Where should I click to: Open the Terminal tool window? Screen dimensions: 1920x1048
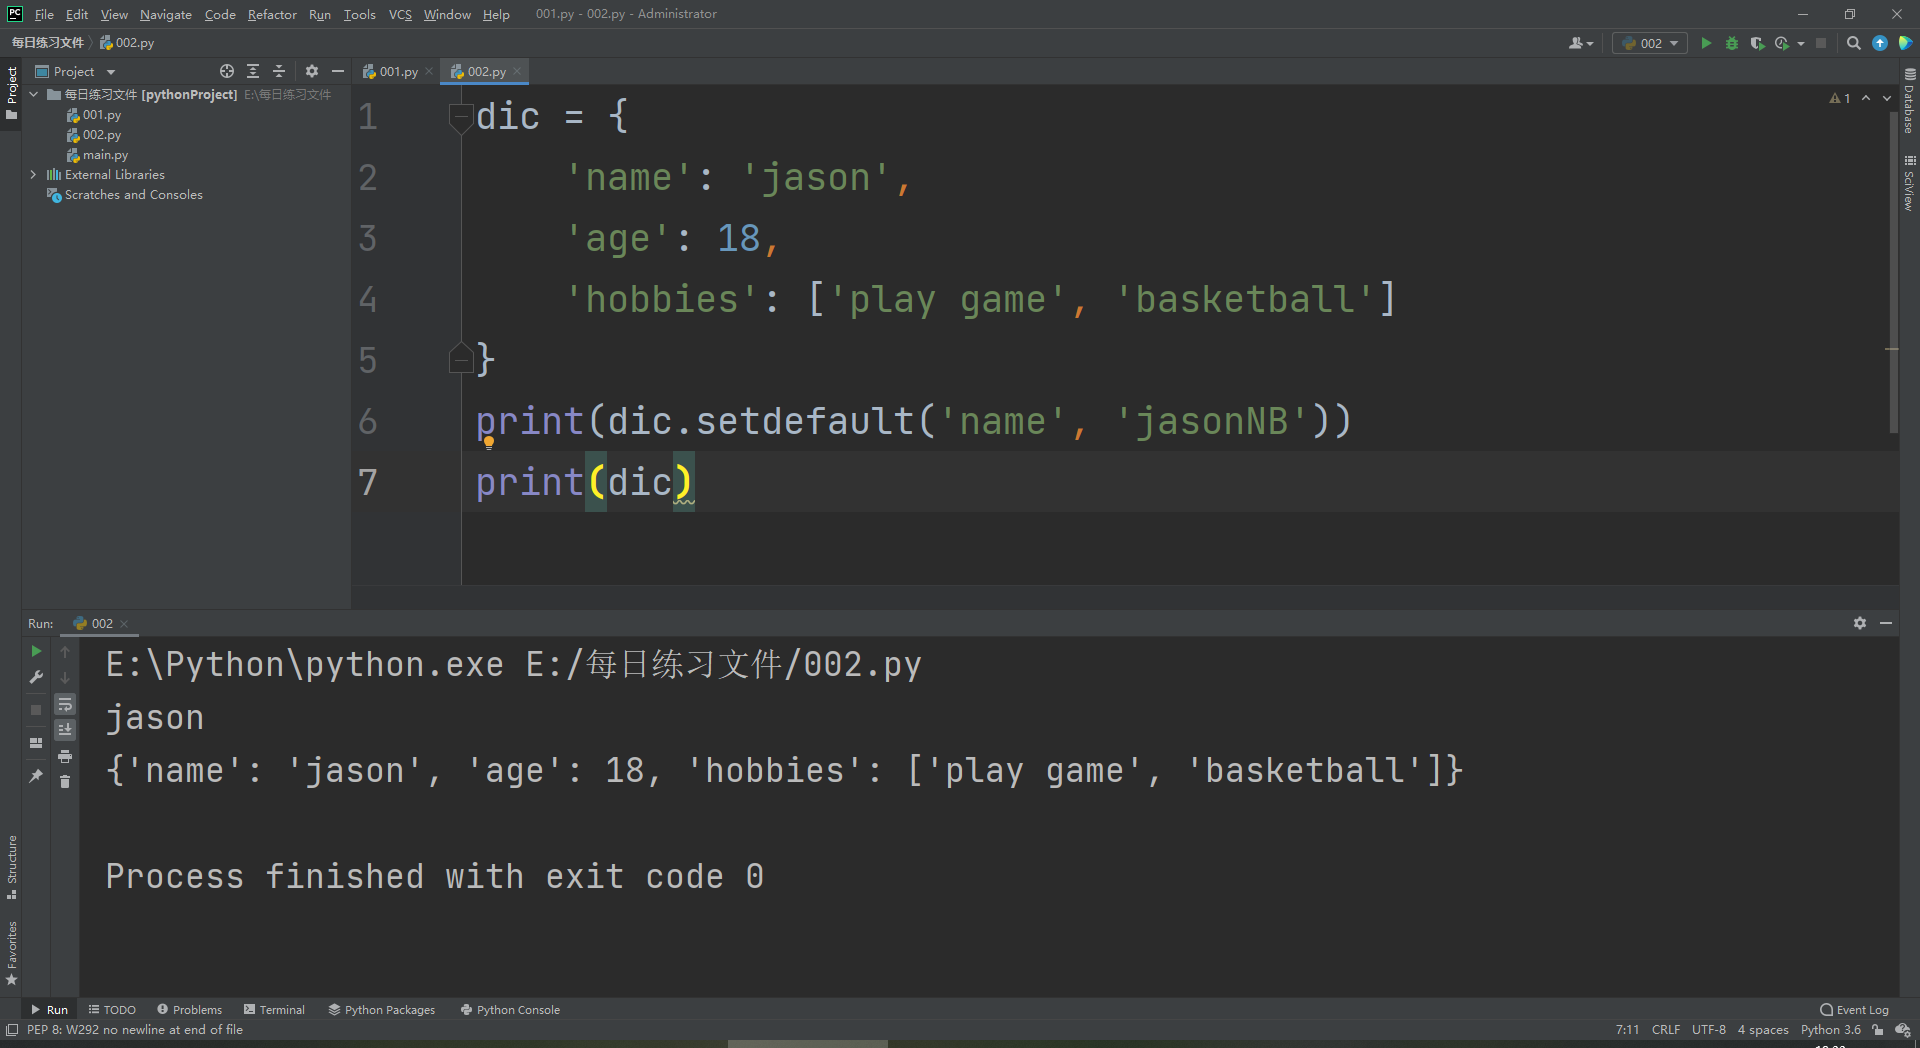(x=275, y=1010)
